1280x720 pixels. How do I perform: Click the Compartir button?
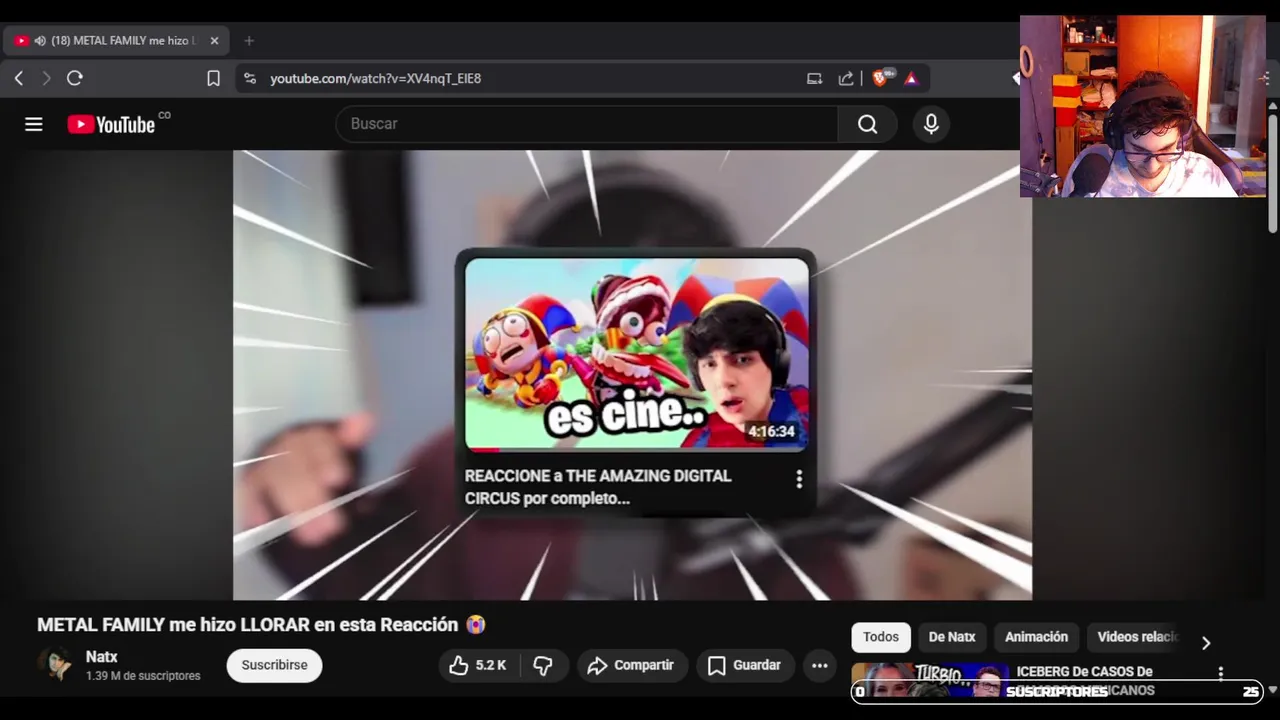[631, 665]
